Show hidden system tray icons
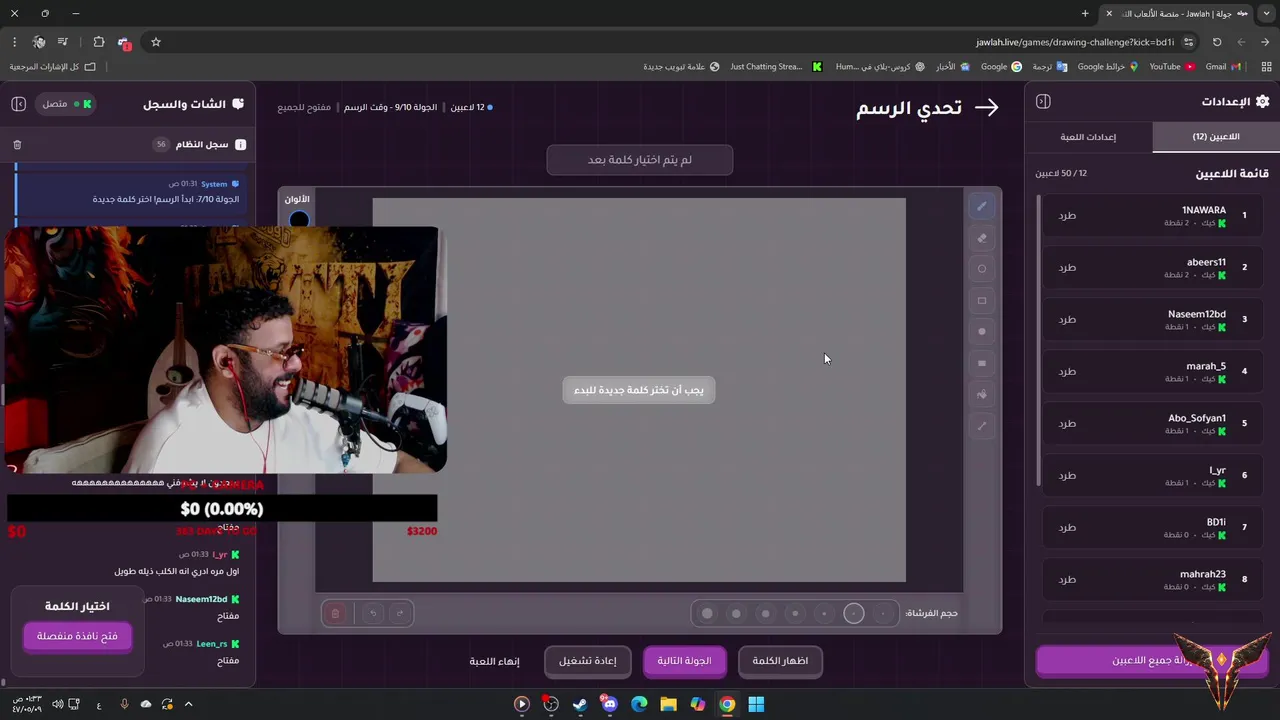Viewport: 1280px width, 720px height. coord(188,704)
